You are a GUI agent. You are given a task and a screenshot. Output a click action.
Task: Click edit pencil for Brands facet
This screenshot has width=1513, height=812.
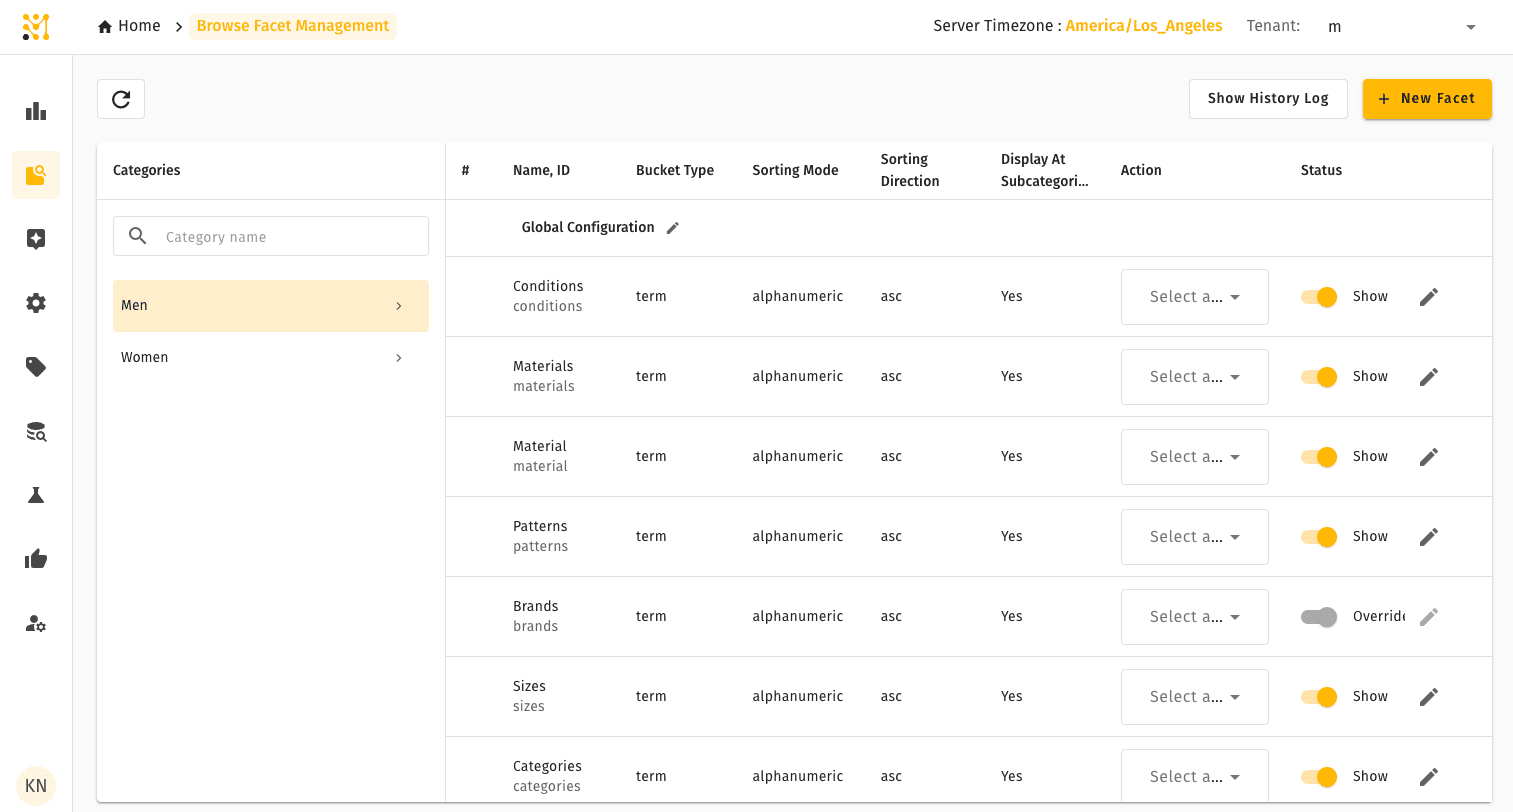pyautogui.click(x=1429, y=617)
